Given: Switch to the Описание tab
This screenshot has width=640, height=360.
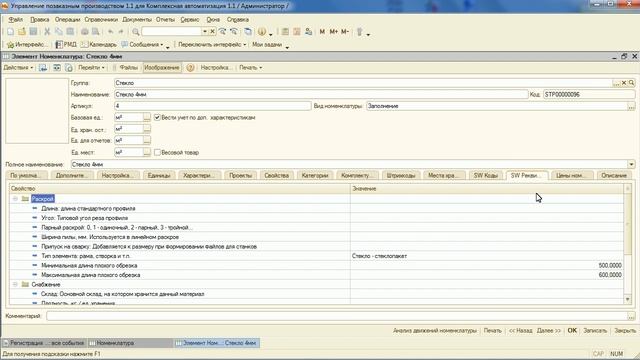Looking at the screenshot, I should [x=614, y=176].
